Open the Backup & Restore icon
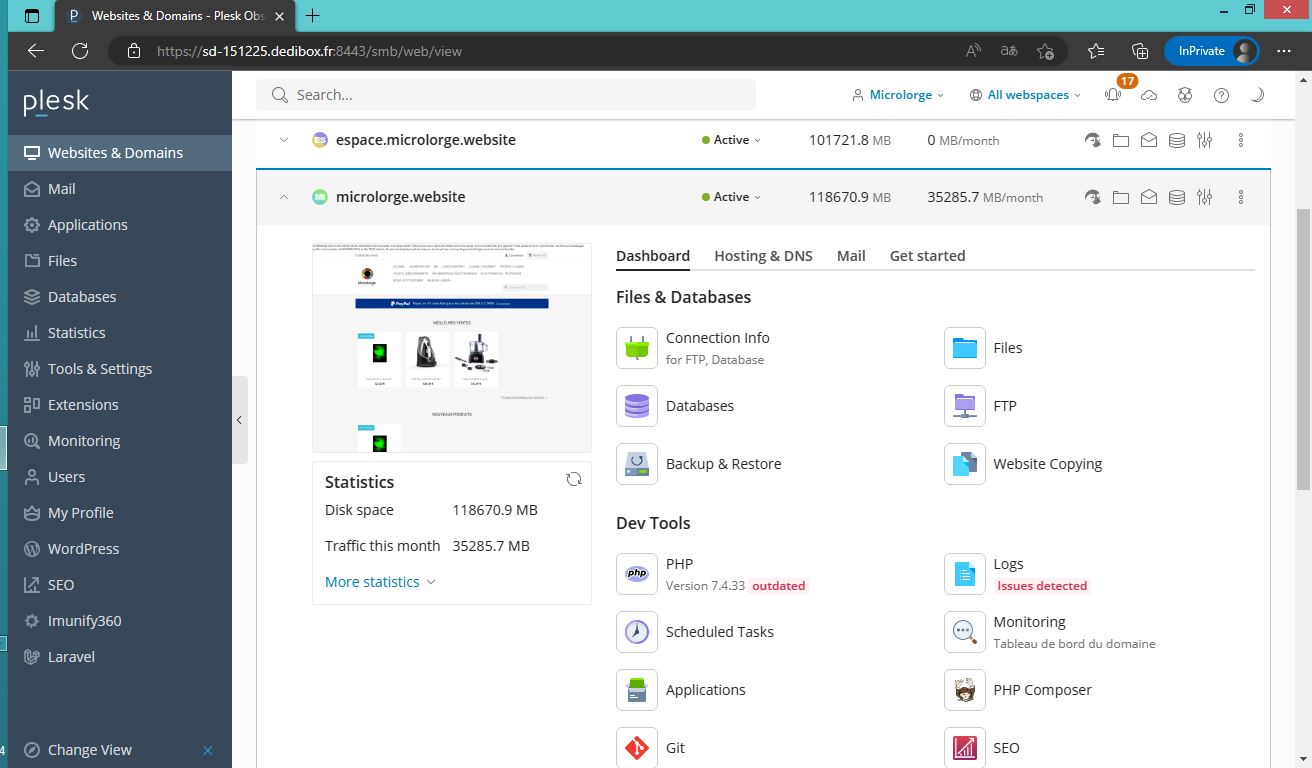1312x768 pixels. (x=637, y=464)
